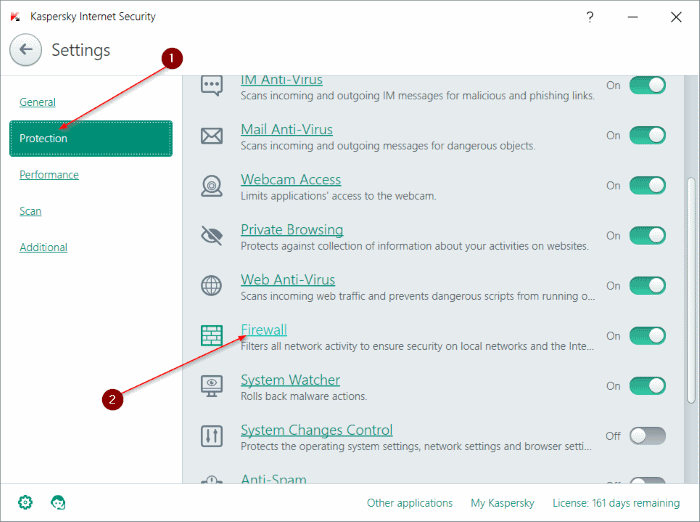Open support via the headset agent icon
Screen dimensions: 700x522
(58, 502)
